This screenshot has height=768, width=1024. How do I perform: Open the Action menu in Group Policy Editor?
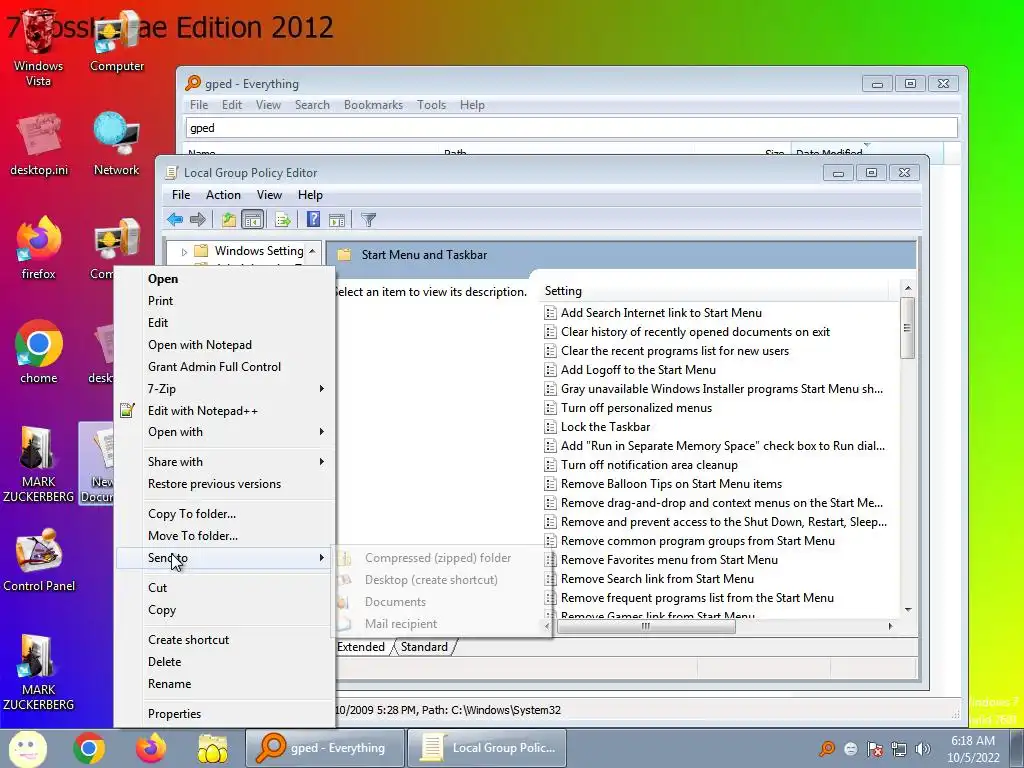click(223, 195)
